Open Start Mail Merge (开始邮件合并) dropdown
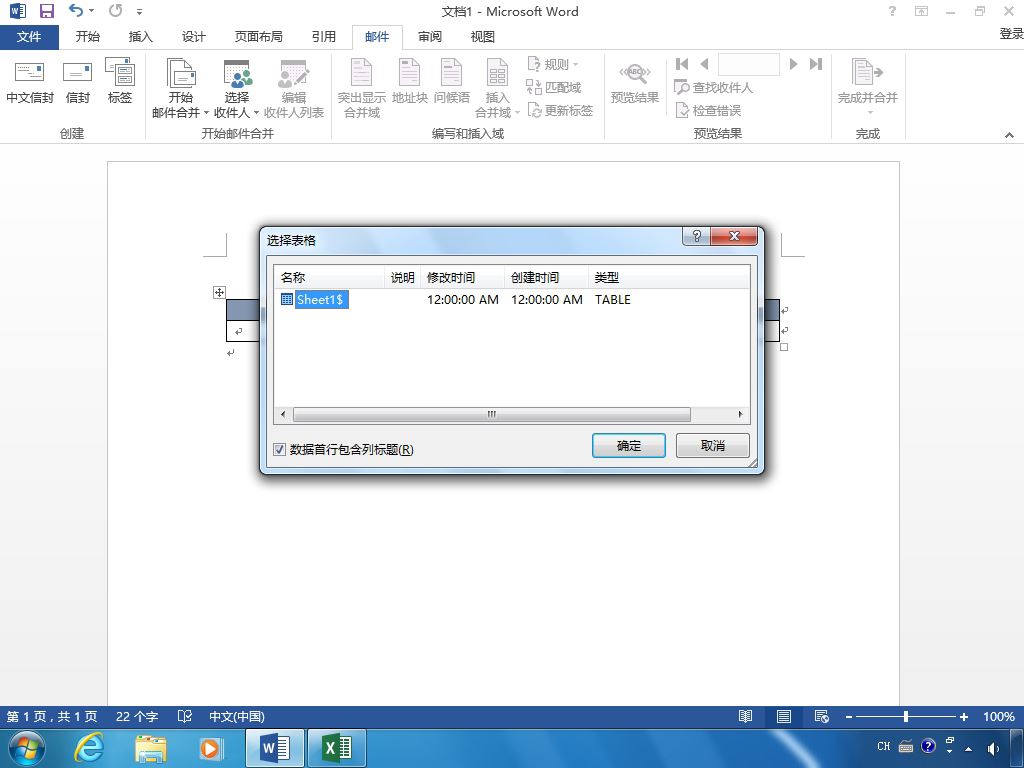 coord(180,88)
